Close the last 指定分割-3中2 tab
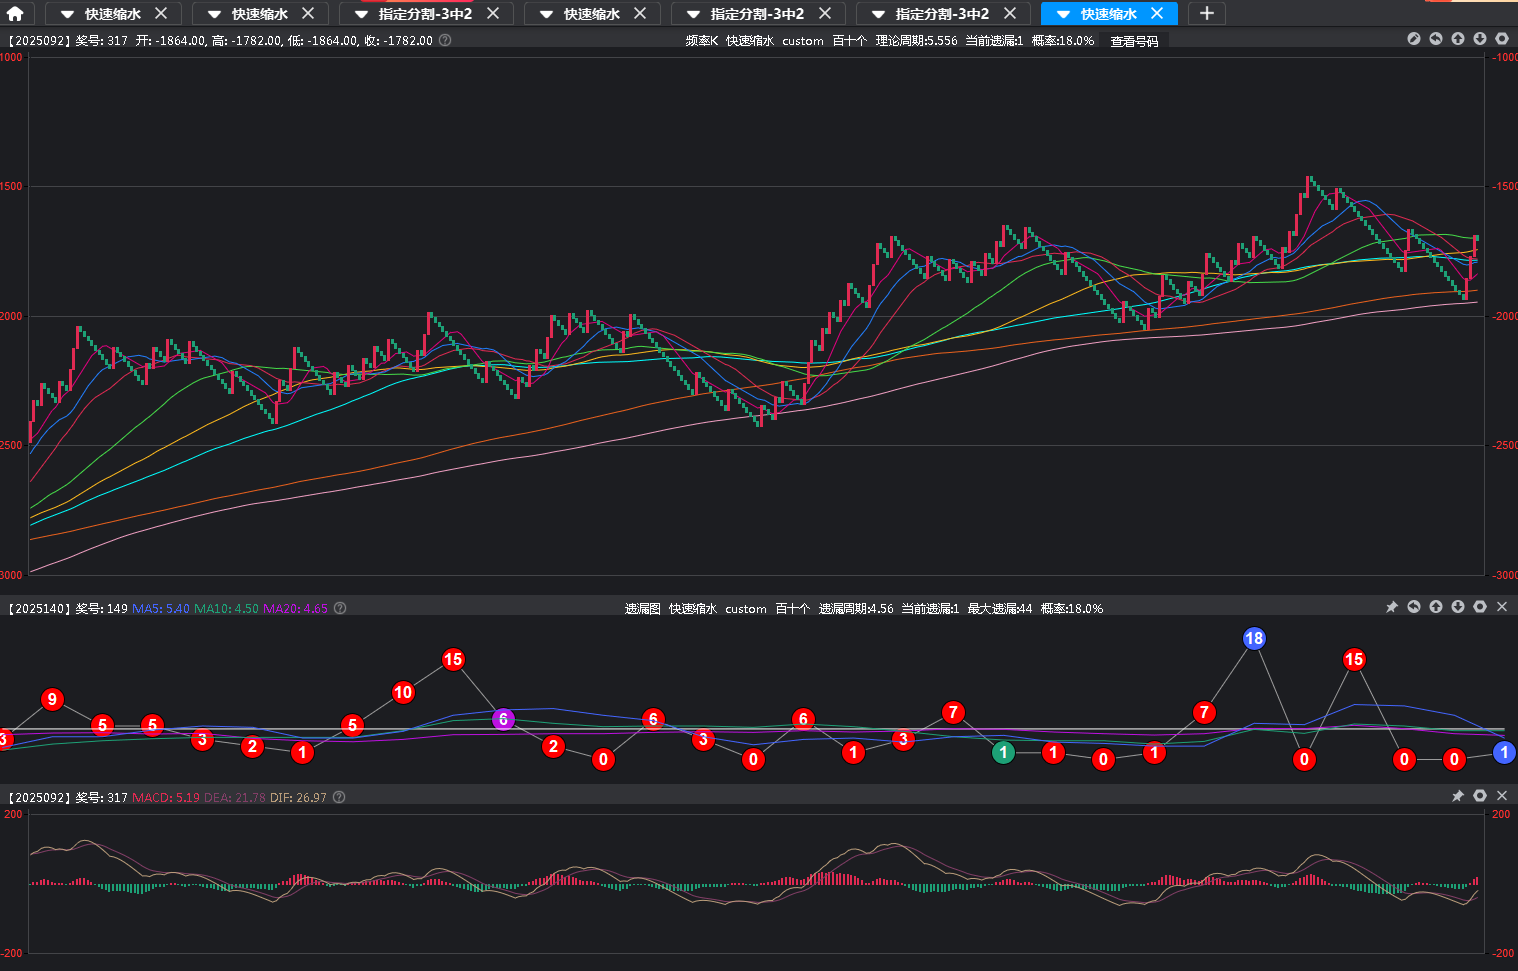The height and width of the screenshot is (971, 1518). coord(1010,13)
